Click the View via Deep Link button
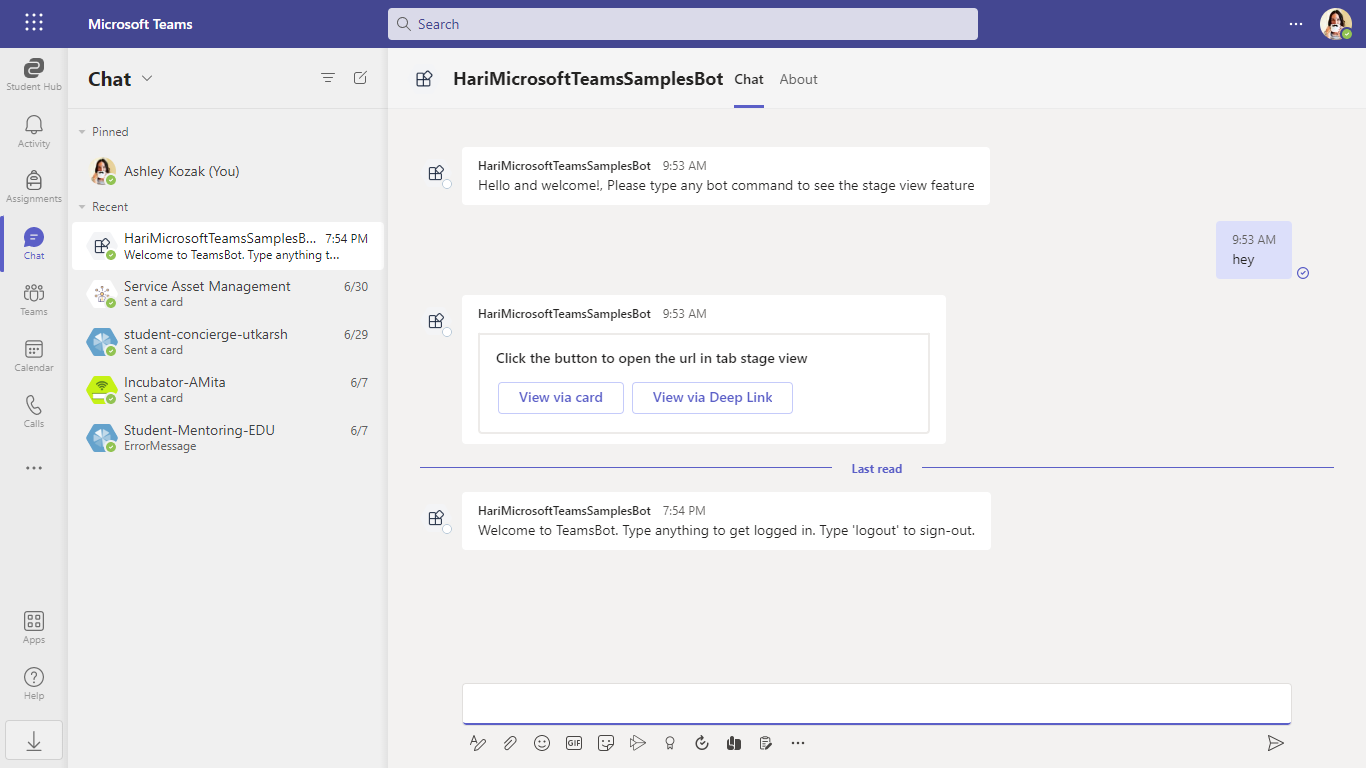Image resolution: width=1366 pixels, height=768 pixels. coord(712,397)
